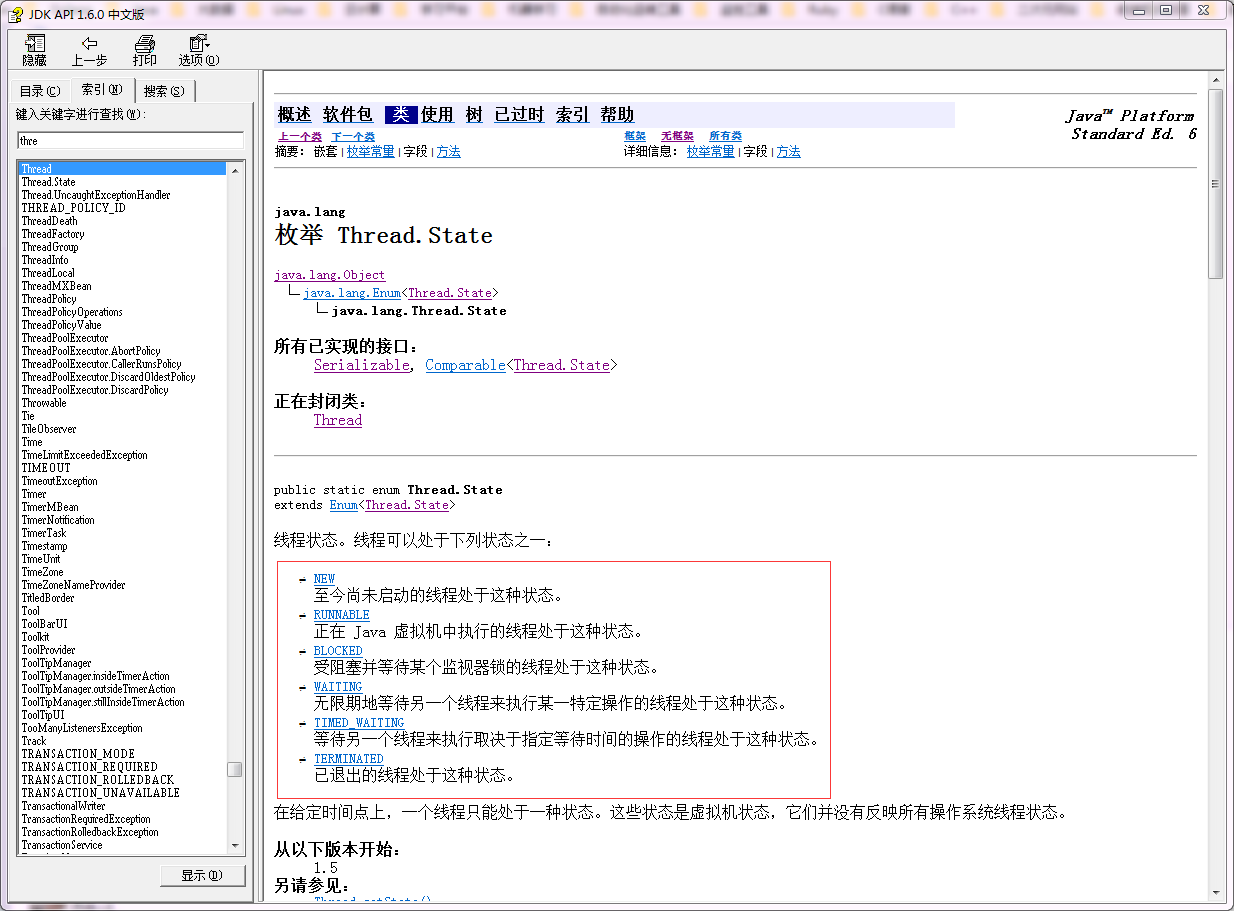Select 'ThreadPoolExecutor.AbortPolicy' index entry
The height and width of the screenshot is (911, 1234).
pyautogui.click(x=91, y=351)
